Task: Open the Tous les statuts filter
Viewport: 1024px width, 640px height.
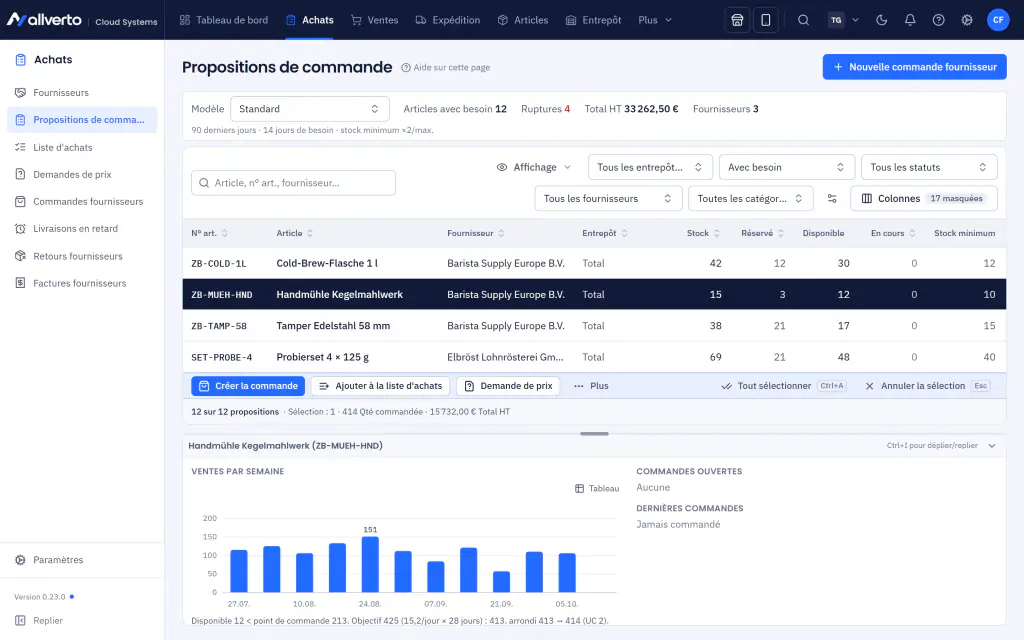Action: [x=929, y=167]
